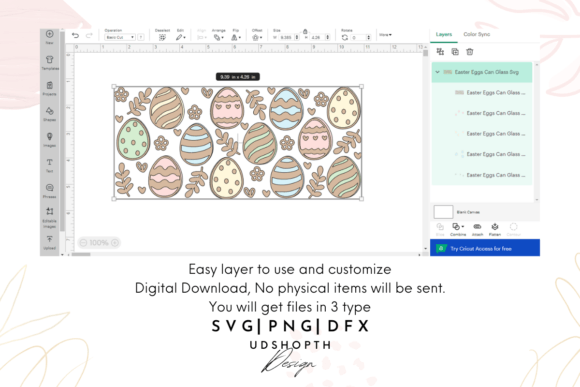
Task: Click the Blank Canvas color swatch
Action: pos(443,212)
